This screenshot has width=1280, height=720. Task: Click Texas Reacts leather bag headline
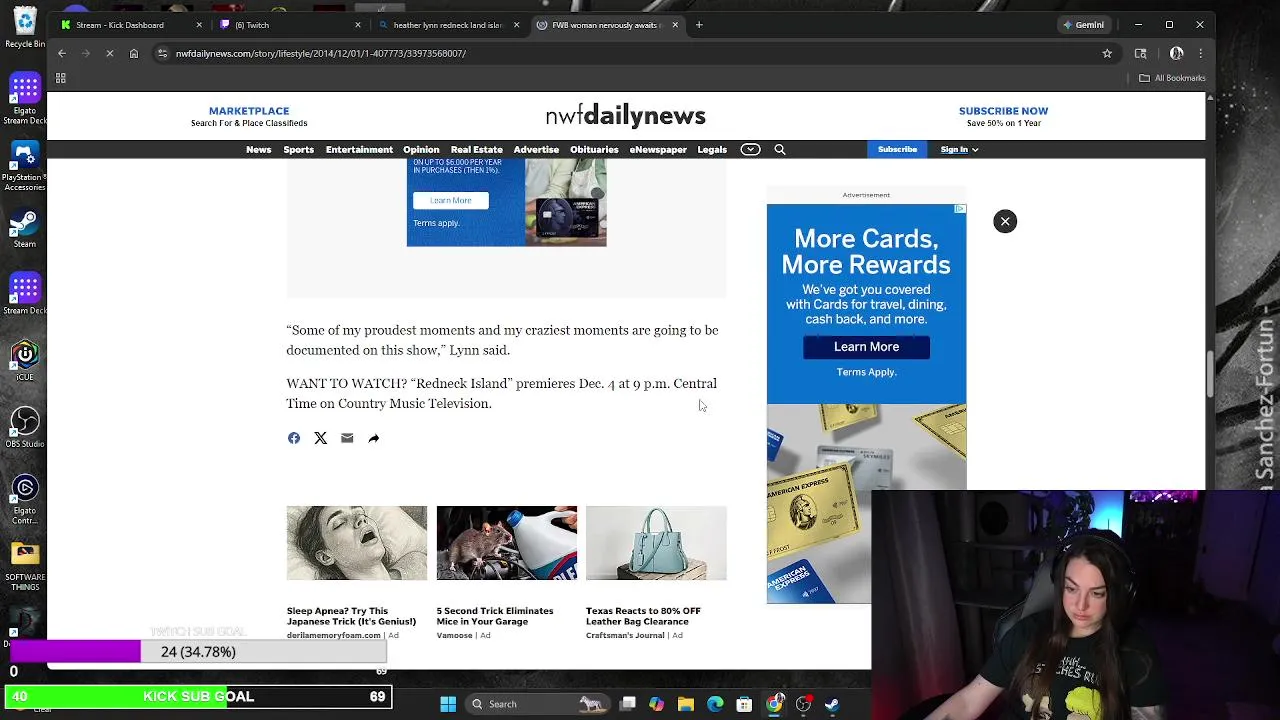pyautogui.click(x=643, y=616)
